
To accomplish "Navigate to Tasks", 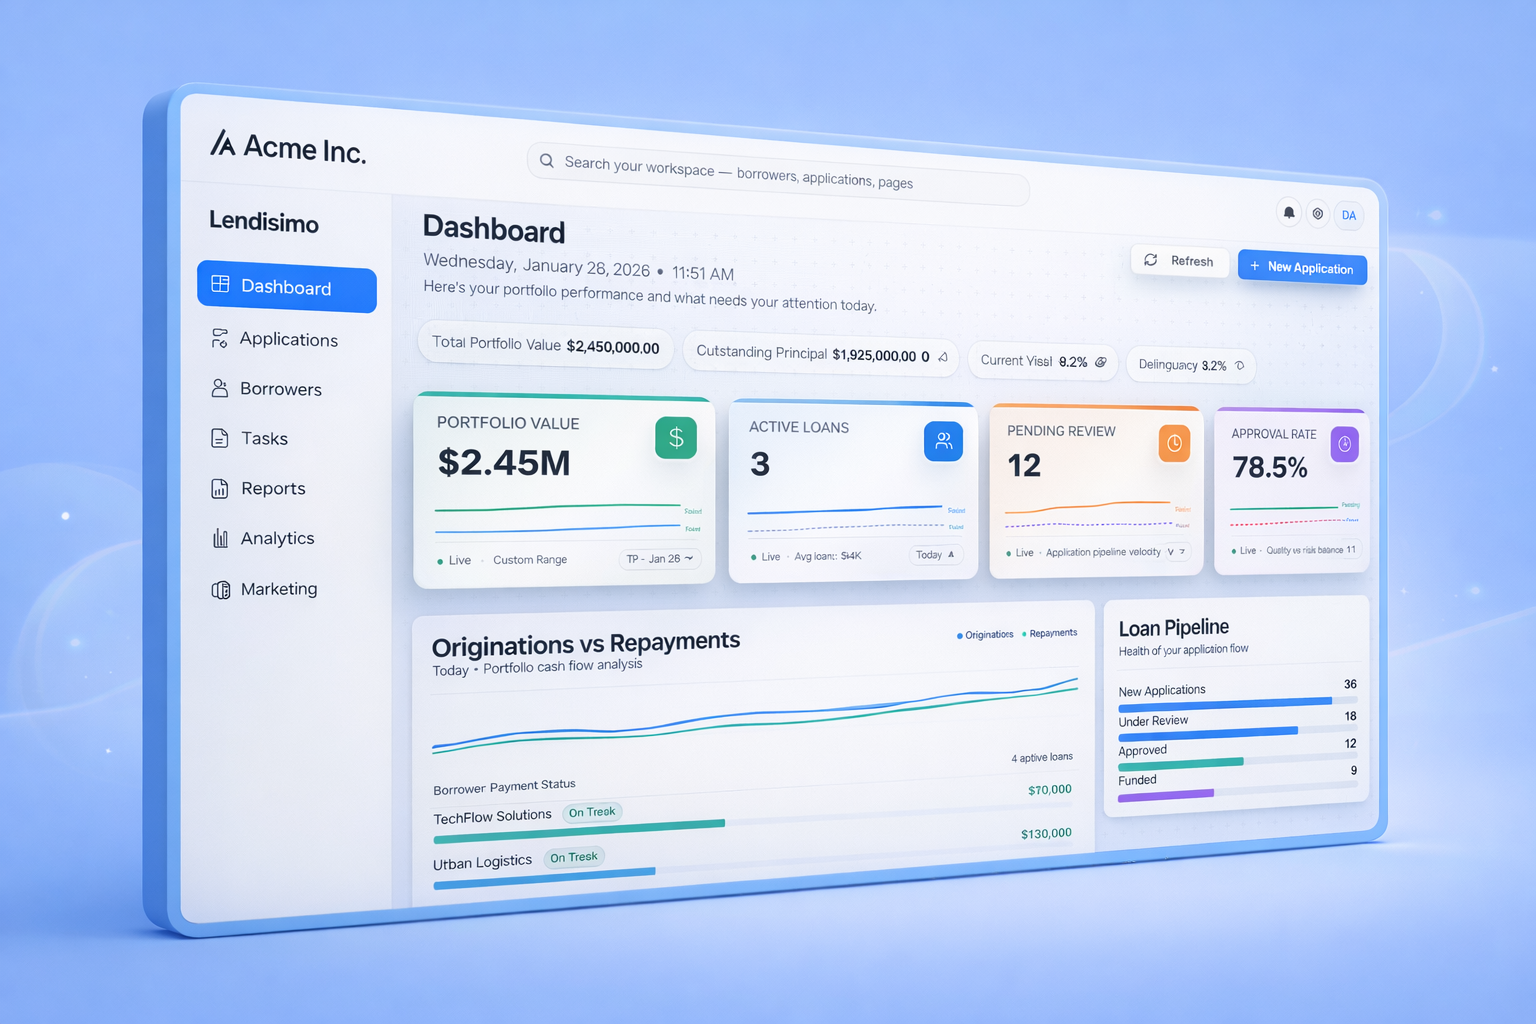I will pos(250,438).
